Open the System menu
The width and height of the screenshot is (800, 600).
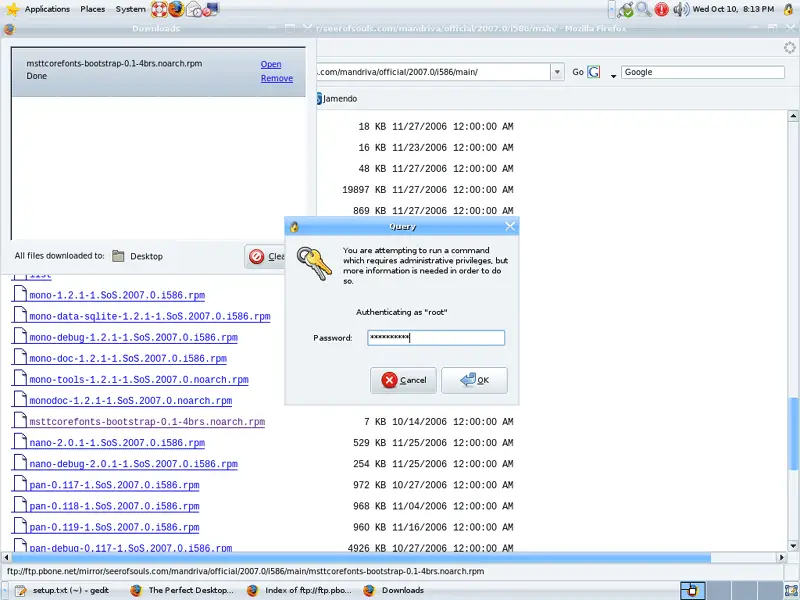tap(130, 9)
